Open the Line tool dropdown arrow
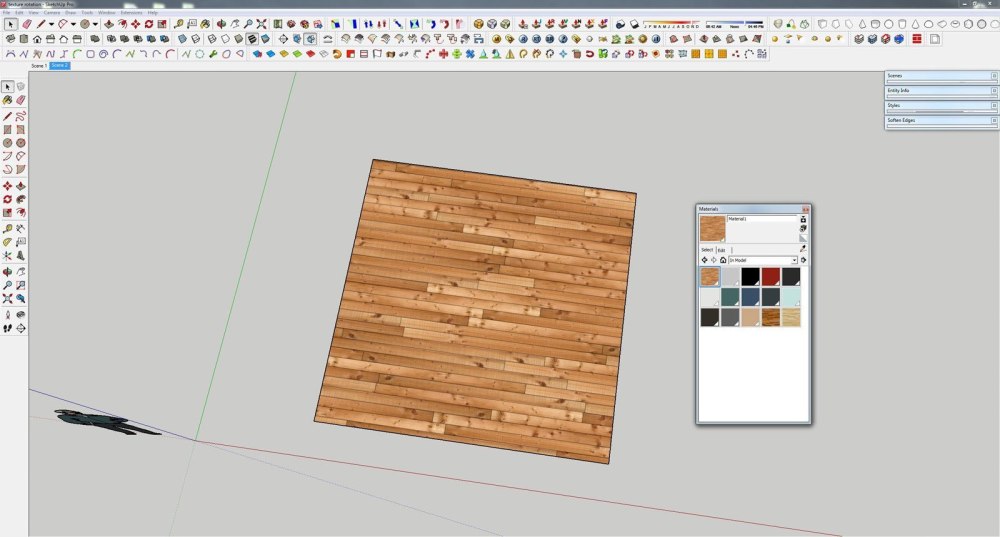1000x537 pixels. (x=51, y=24)
